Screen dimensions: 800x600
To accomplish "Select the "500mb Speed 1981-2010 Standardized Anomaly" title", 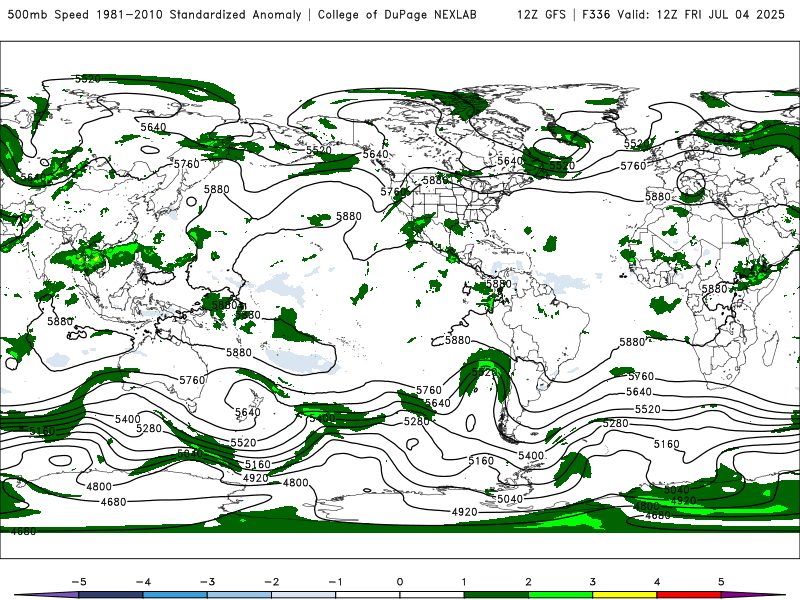I will [155, 15].
